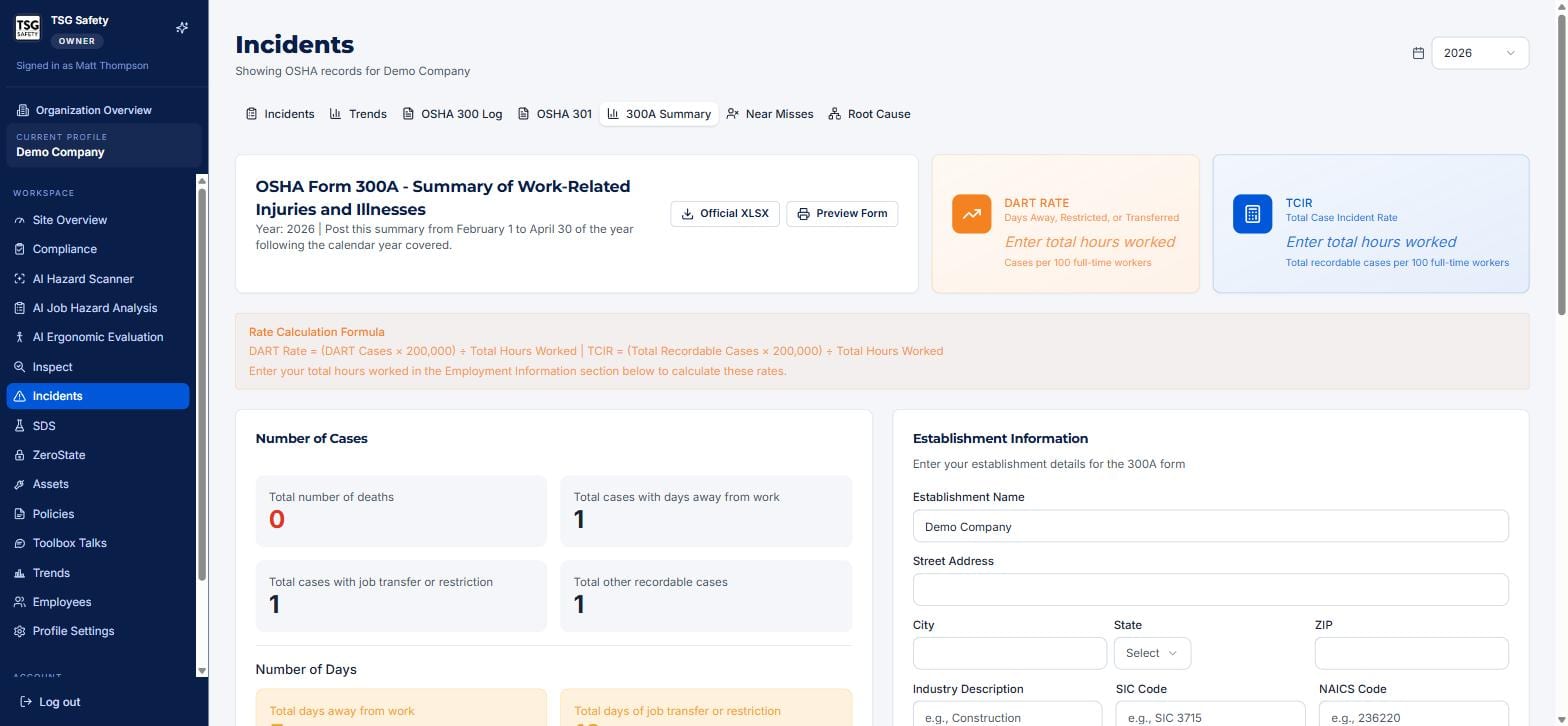Screen dimensions: 1568x726
Task: Click the OWNER role badge
Action: tap(77, 41)
